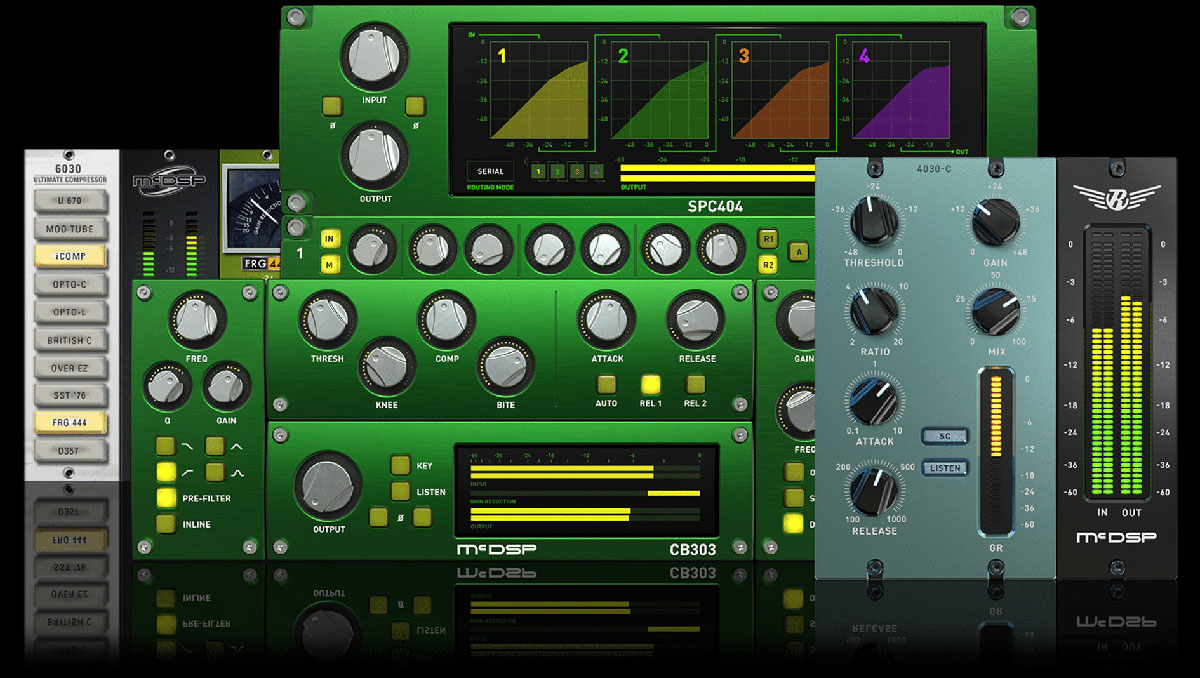Select the MOO TUBE compressor module
1200x678 pixels.
click(71, 229)
